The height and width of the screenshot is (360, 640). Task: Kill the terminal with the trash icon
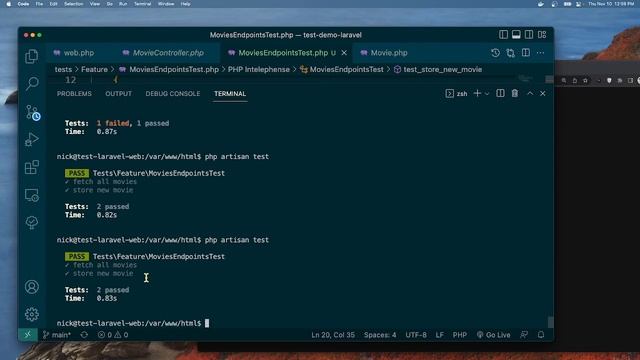click(x=515, y=93)
